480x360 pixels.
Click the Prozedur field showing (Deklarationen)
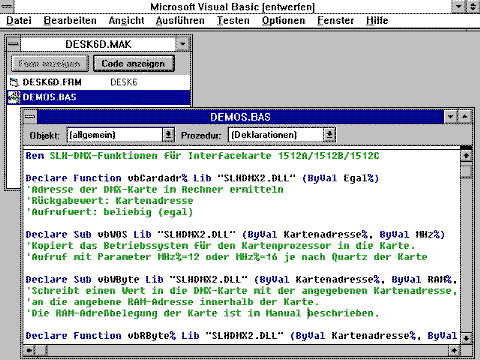click(x=276, y=135)
